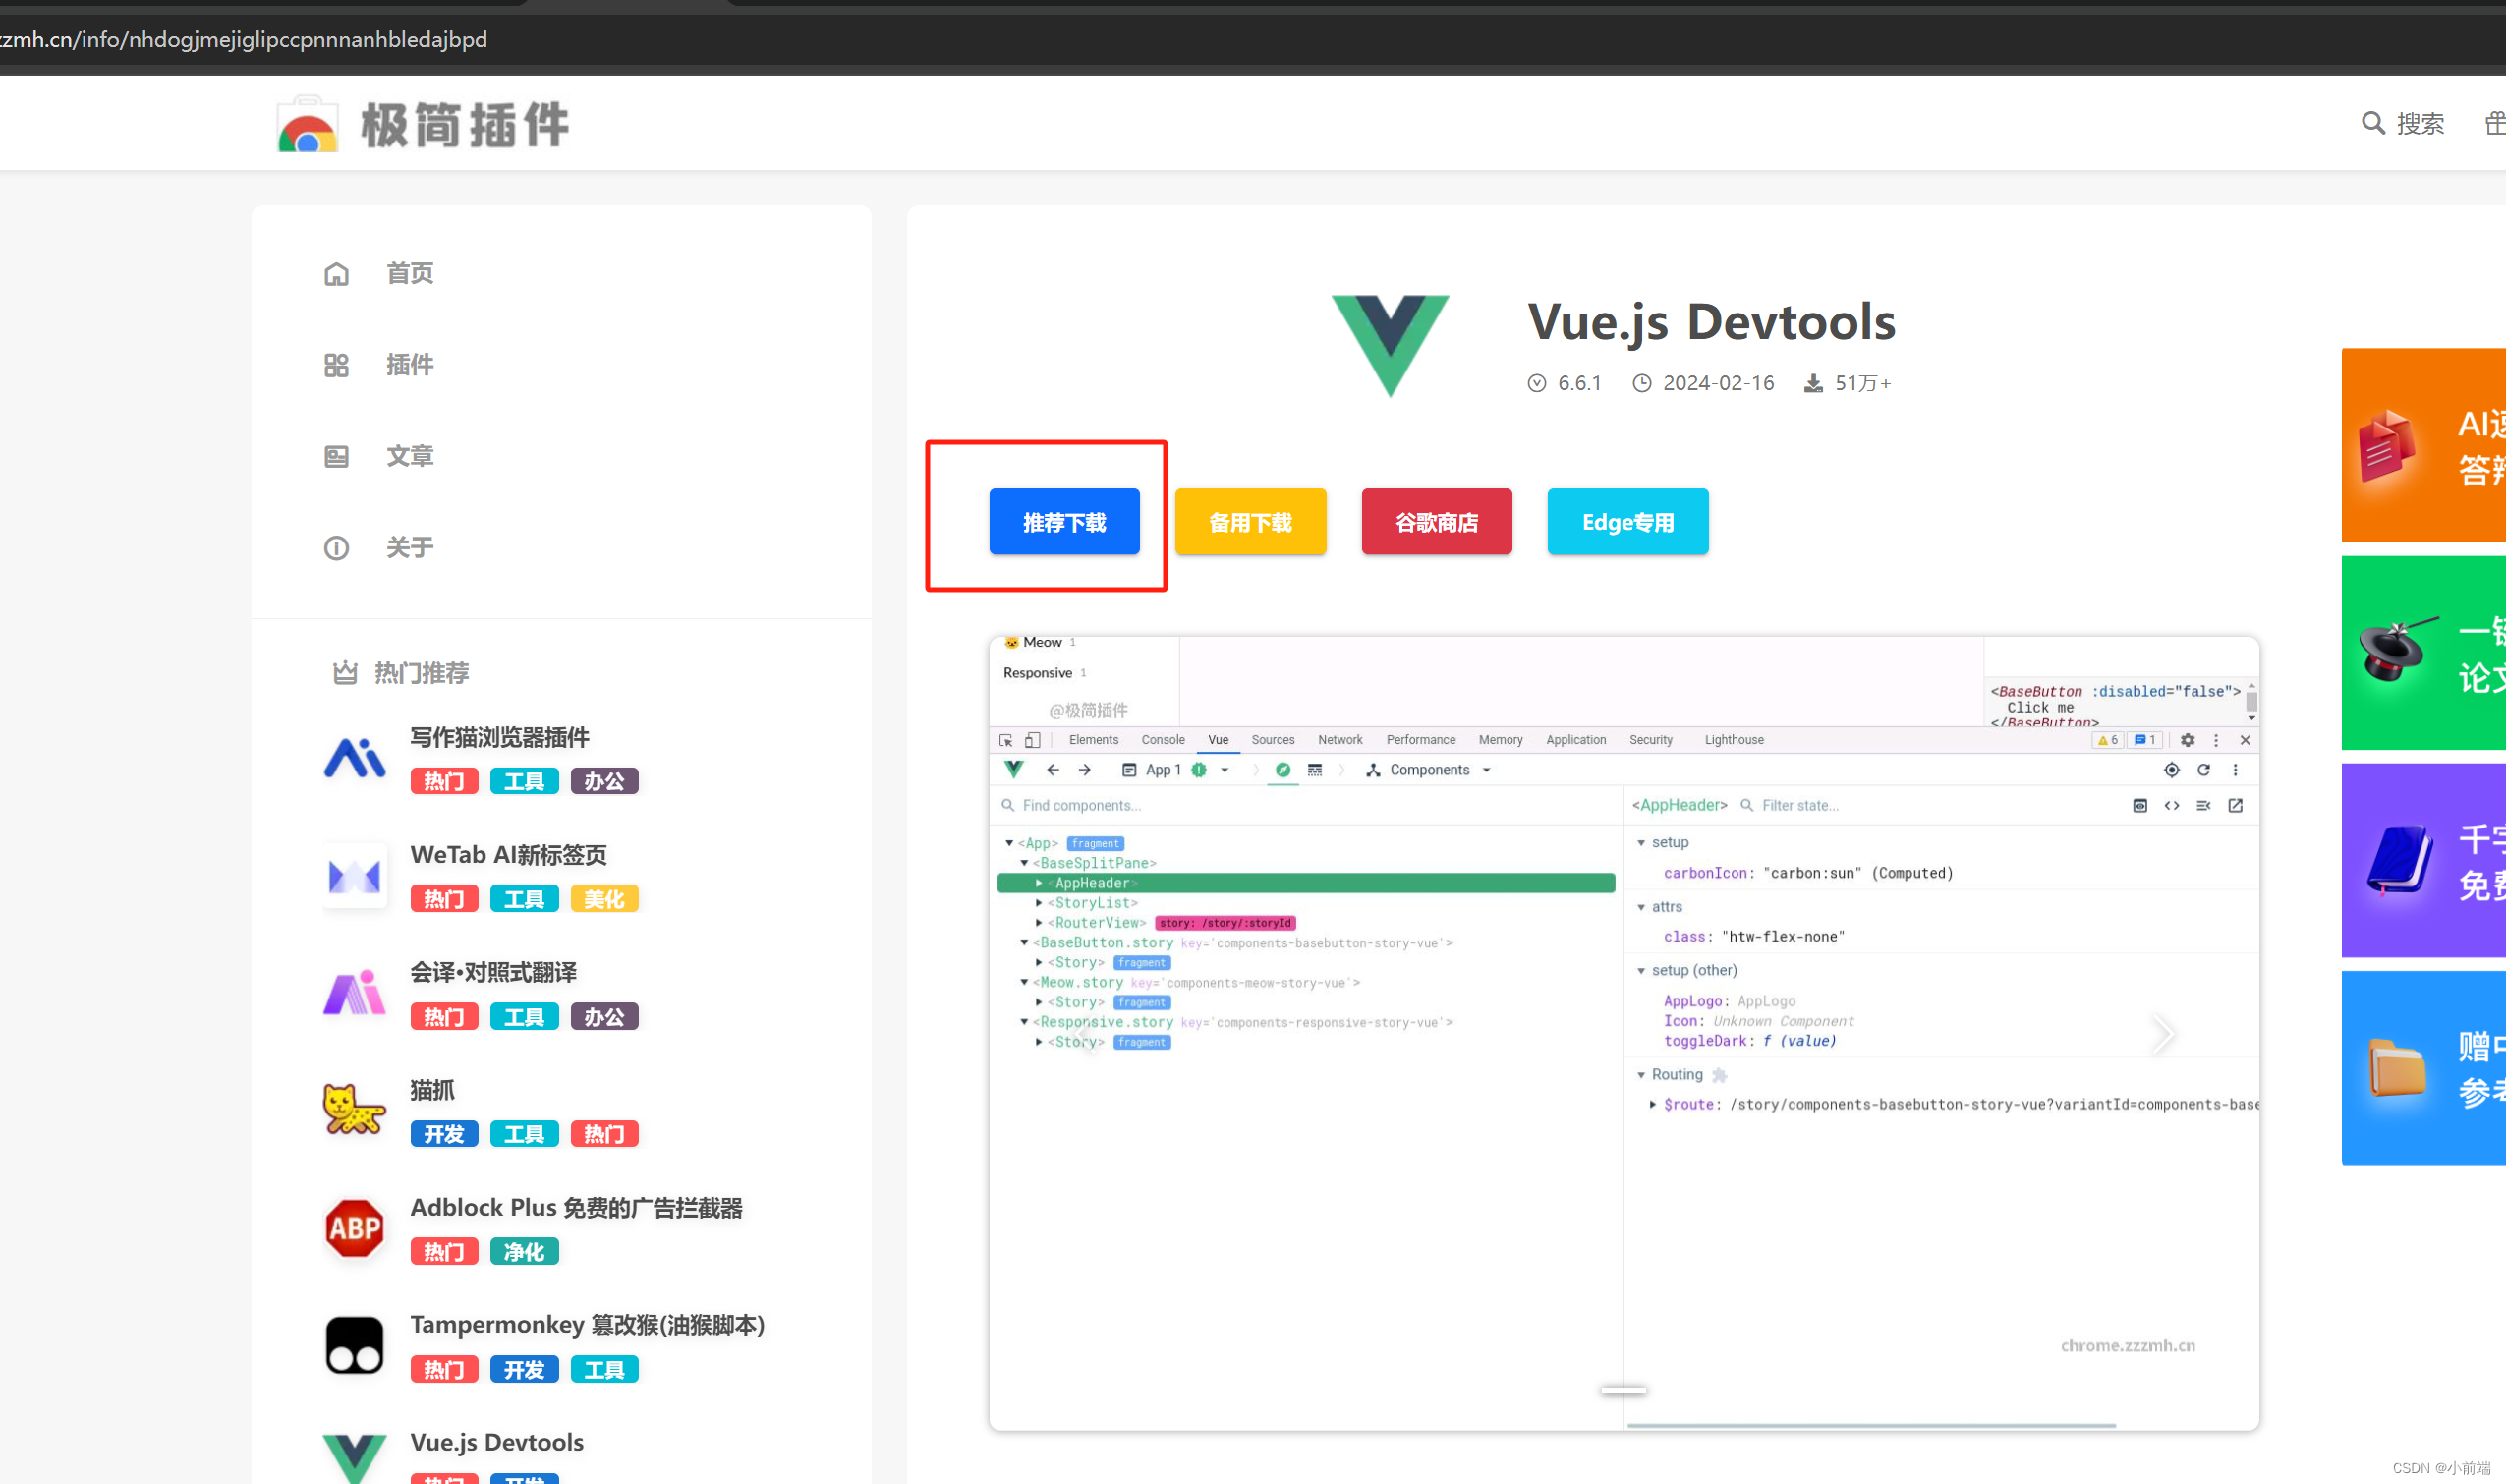Toggle device toolbar icon in devtools
This screenshot has height=1484, width=2506.
[x=1032, y=740]
